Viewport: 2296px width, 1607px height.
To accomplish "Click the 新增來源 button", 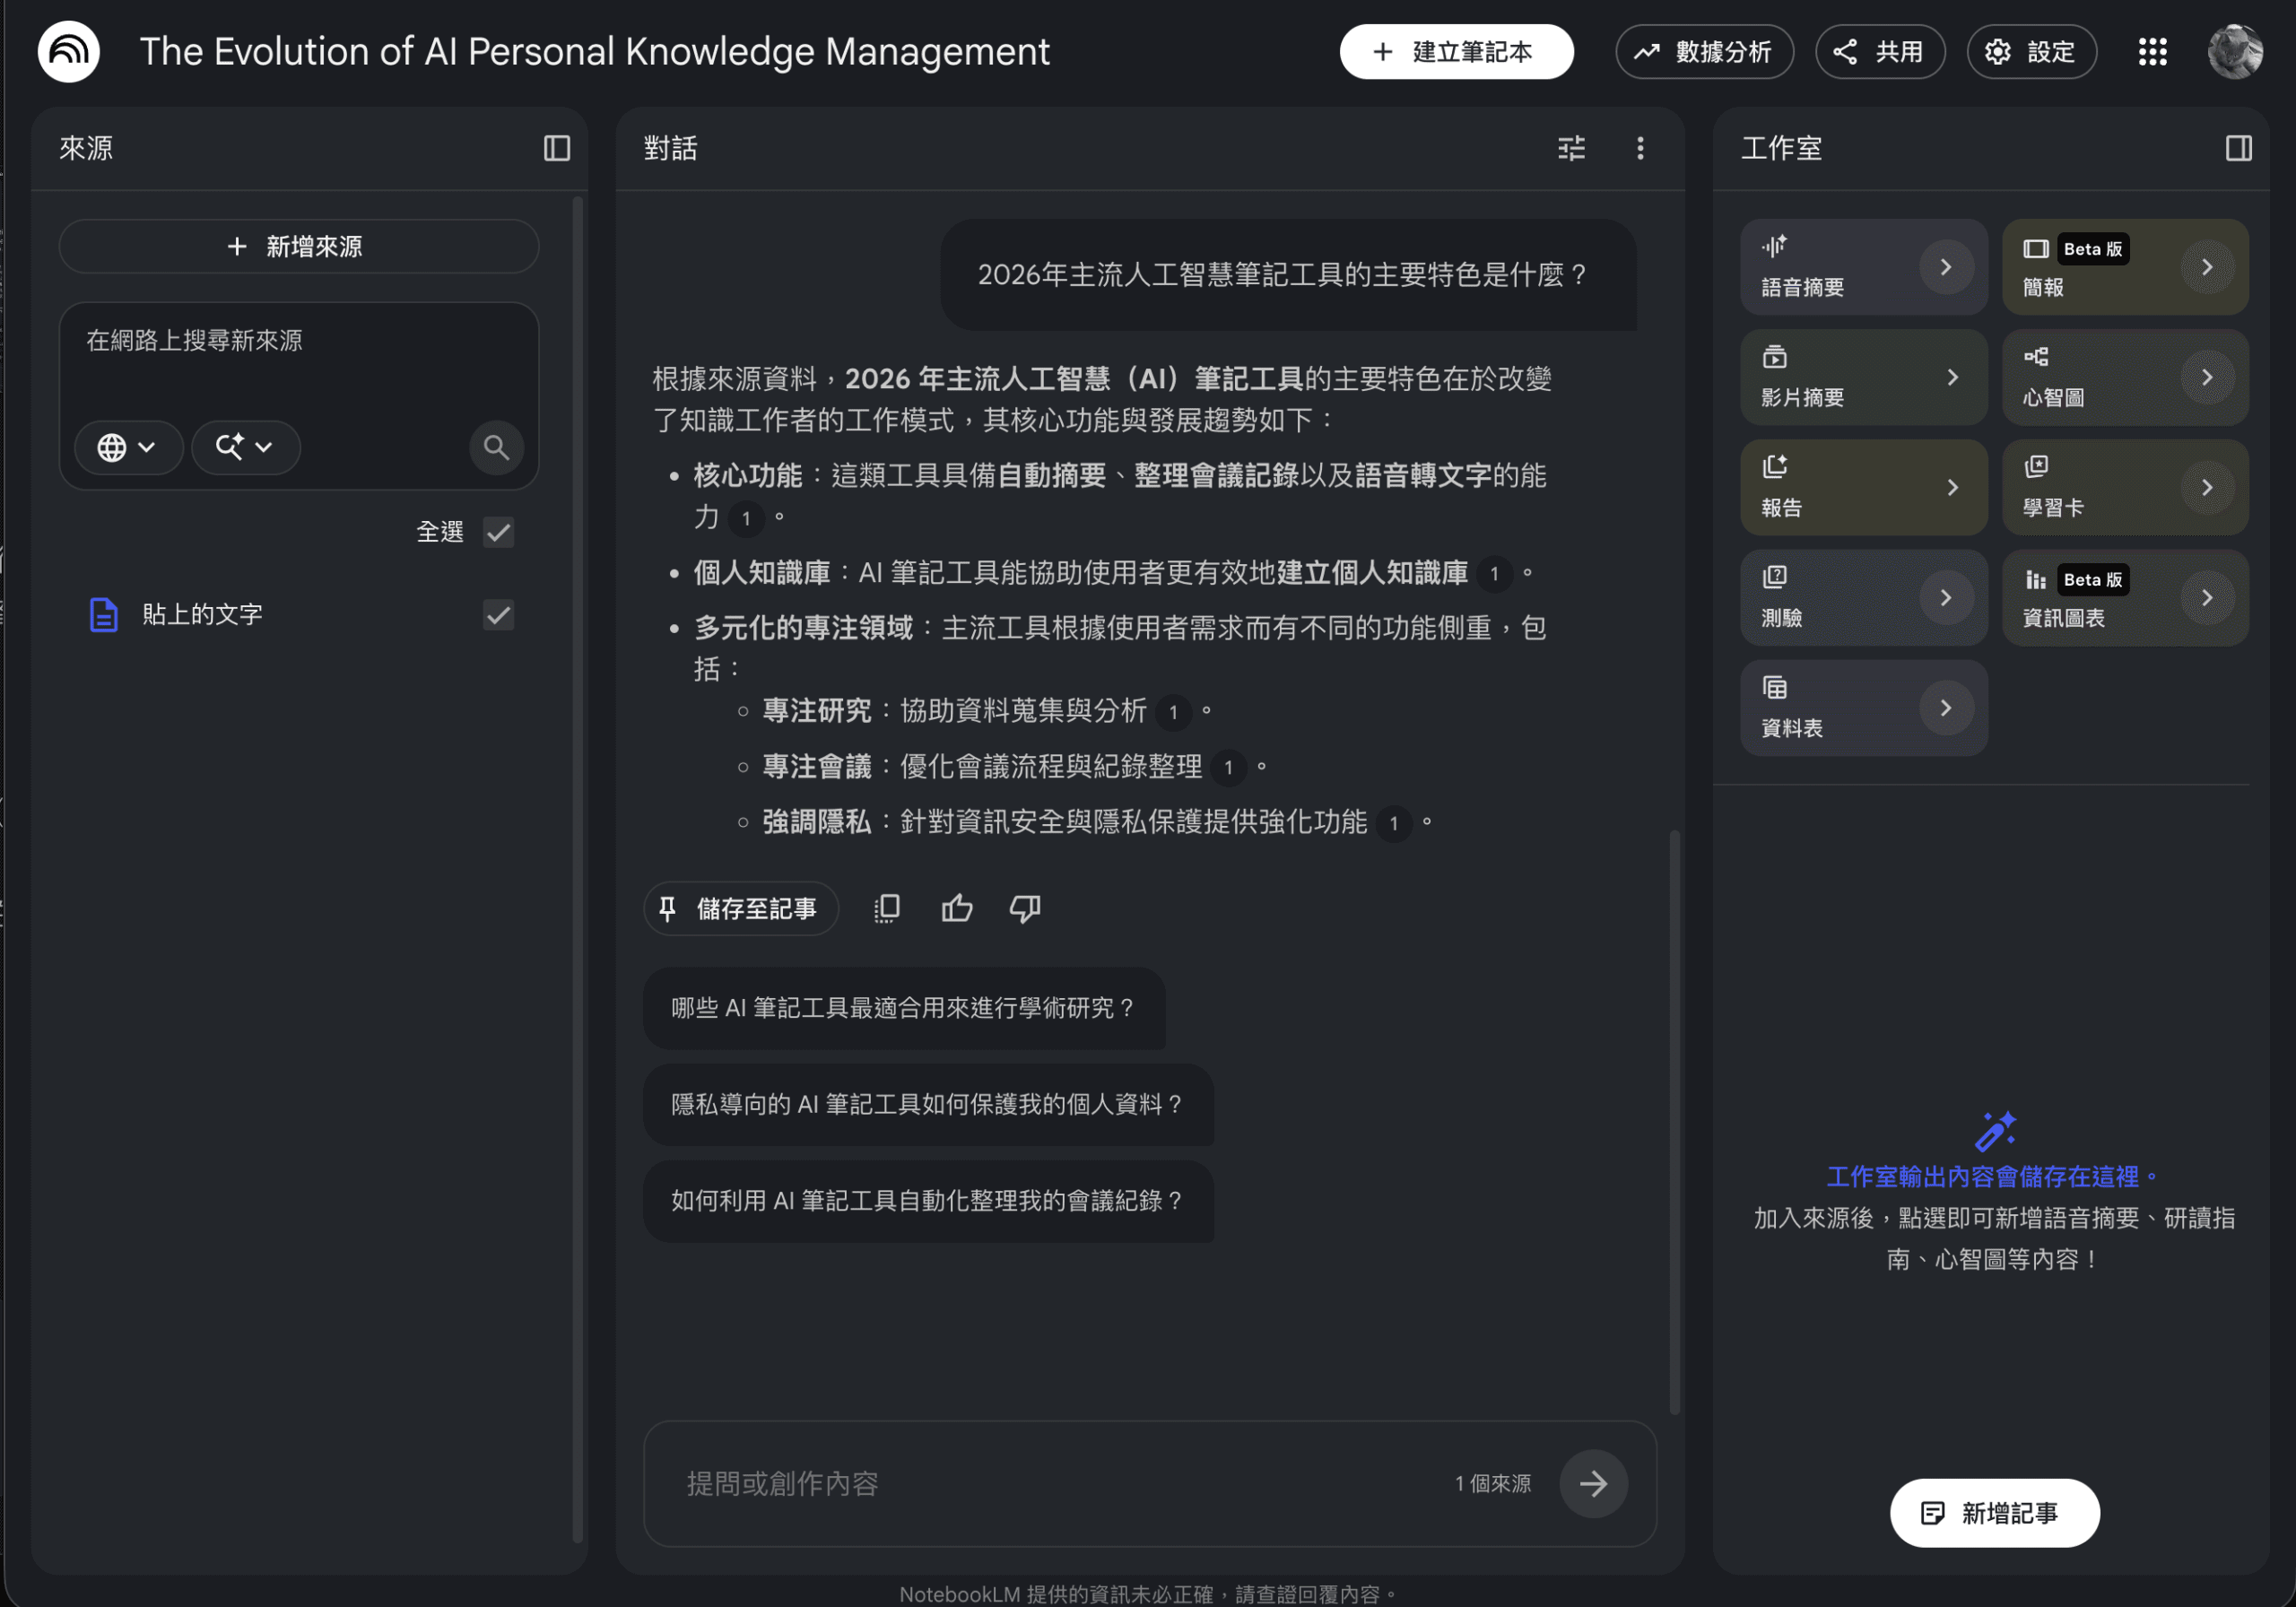I will pos(298,246).
